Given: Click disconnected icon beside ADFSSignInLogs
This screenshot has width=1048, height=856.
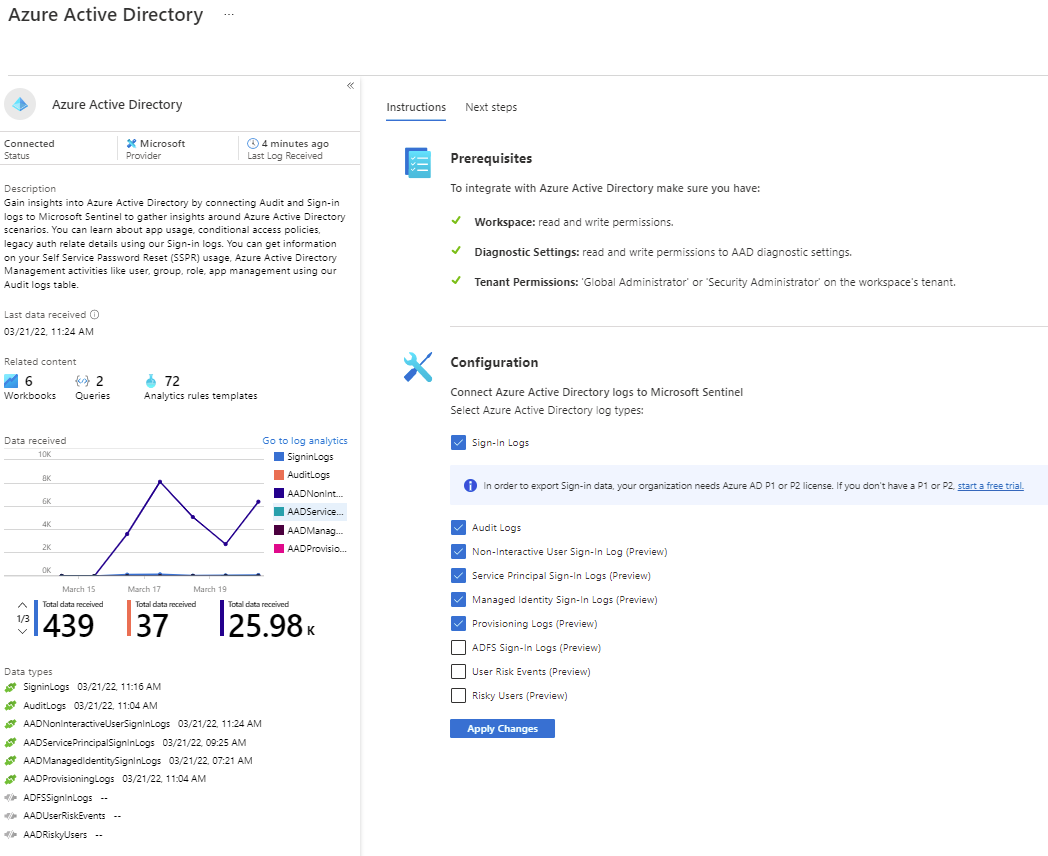Looking at the screenshot, I should point(10,797).
